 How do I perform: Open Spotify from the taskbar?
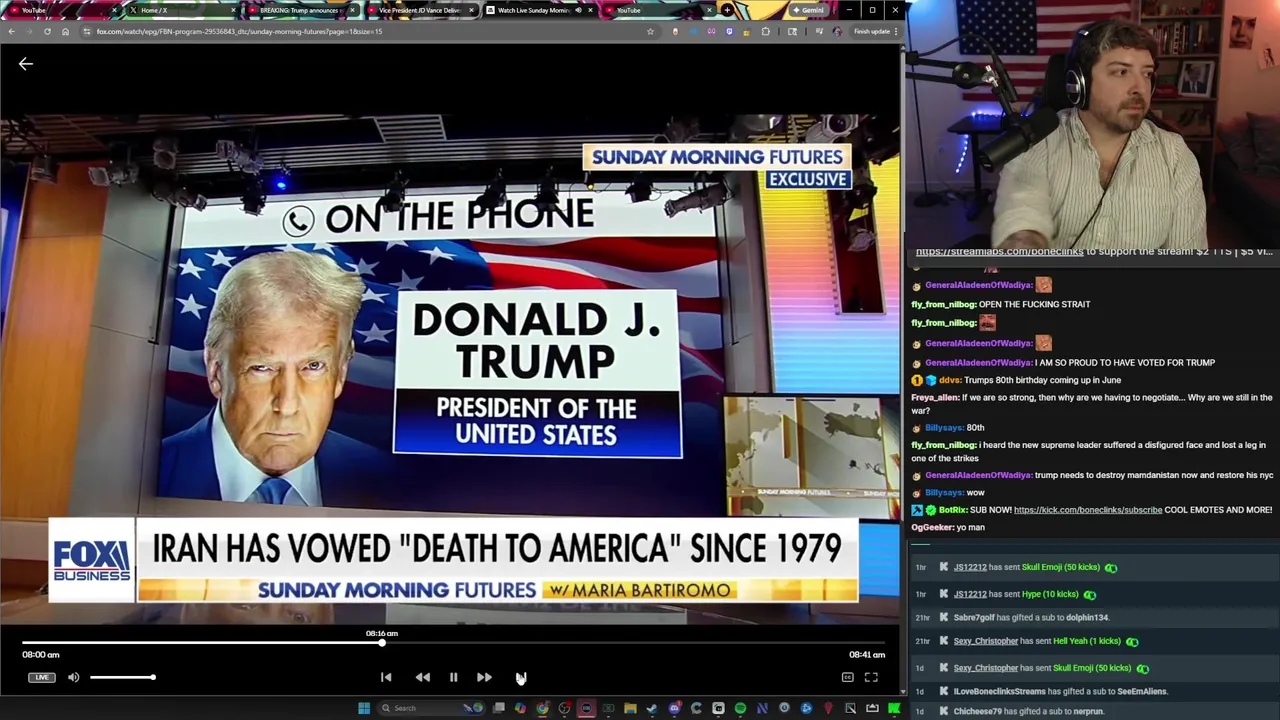pos(740,708)
